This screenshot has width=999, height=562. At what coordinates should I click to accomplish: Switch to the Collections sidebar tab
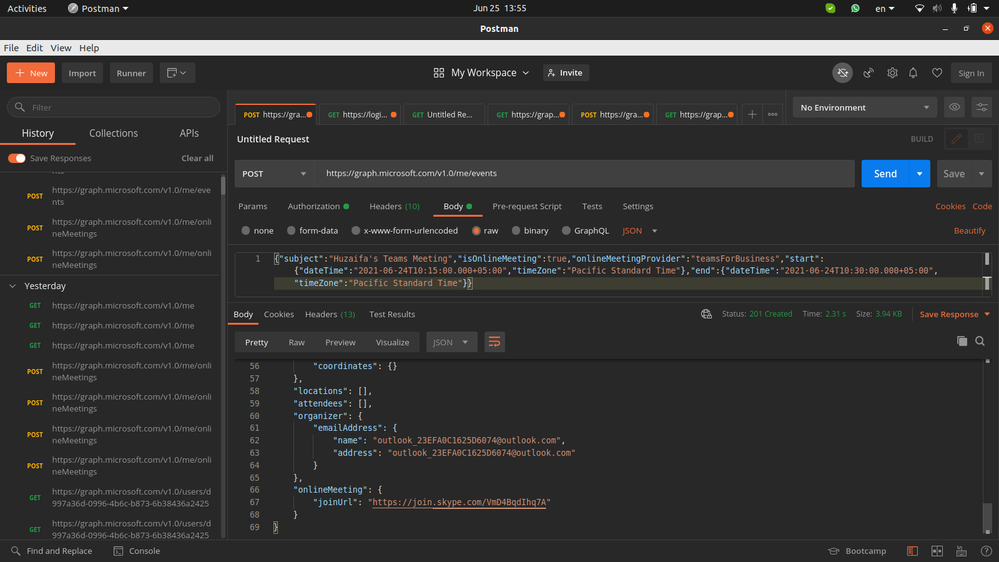[113, 133]
